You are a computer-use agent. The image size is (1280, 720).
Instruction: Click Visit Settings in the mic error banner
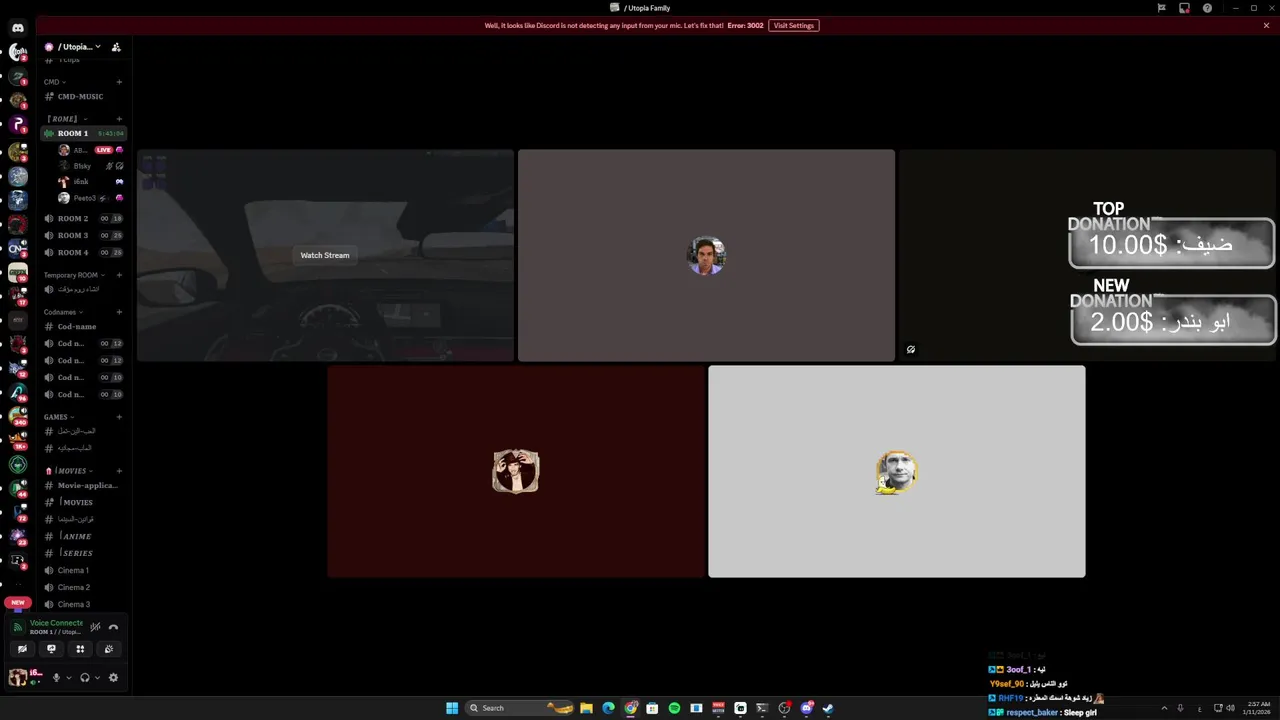tap(794, 25)
